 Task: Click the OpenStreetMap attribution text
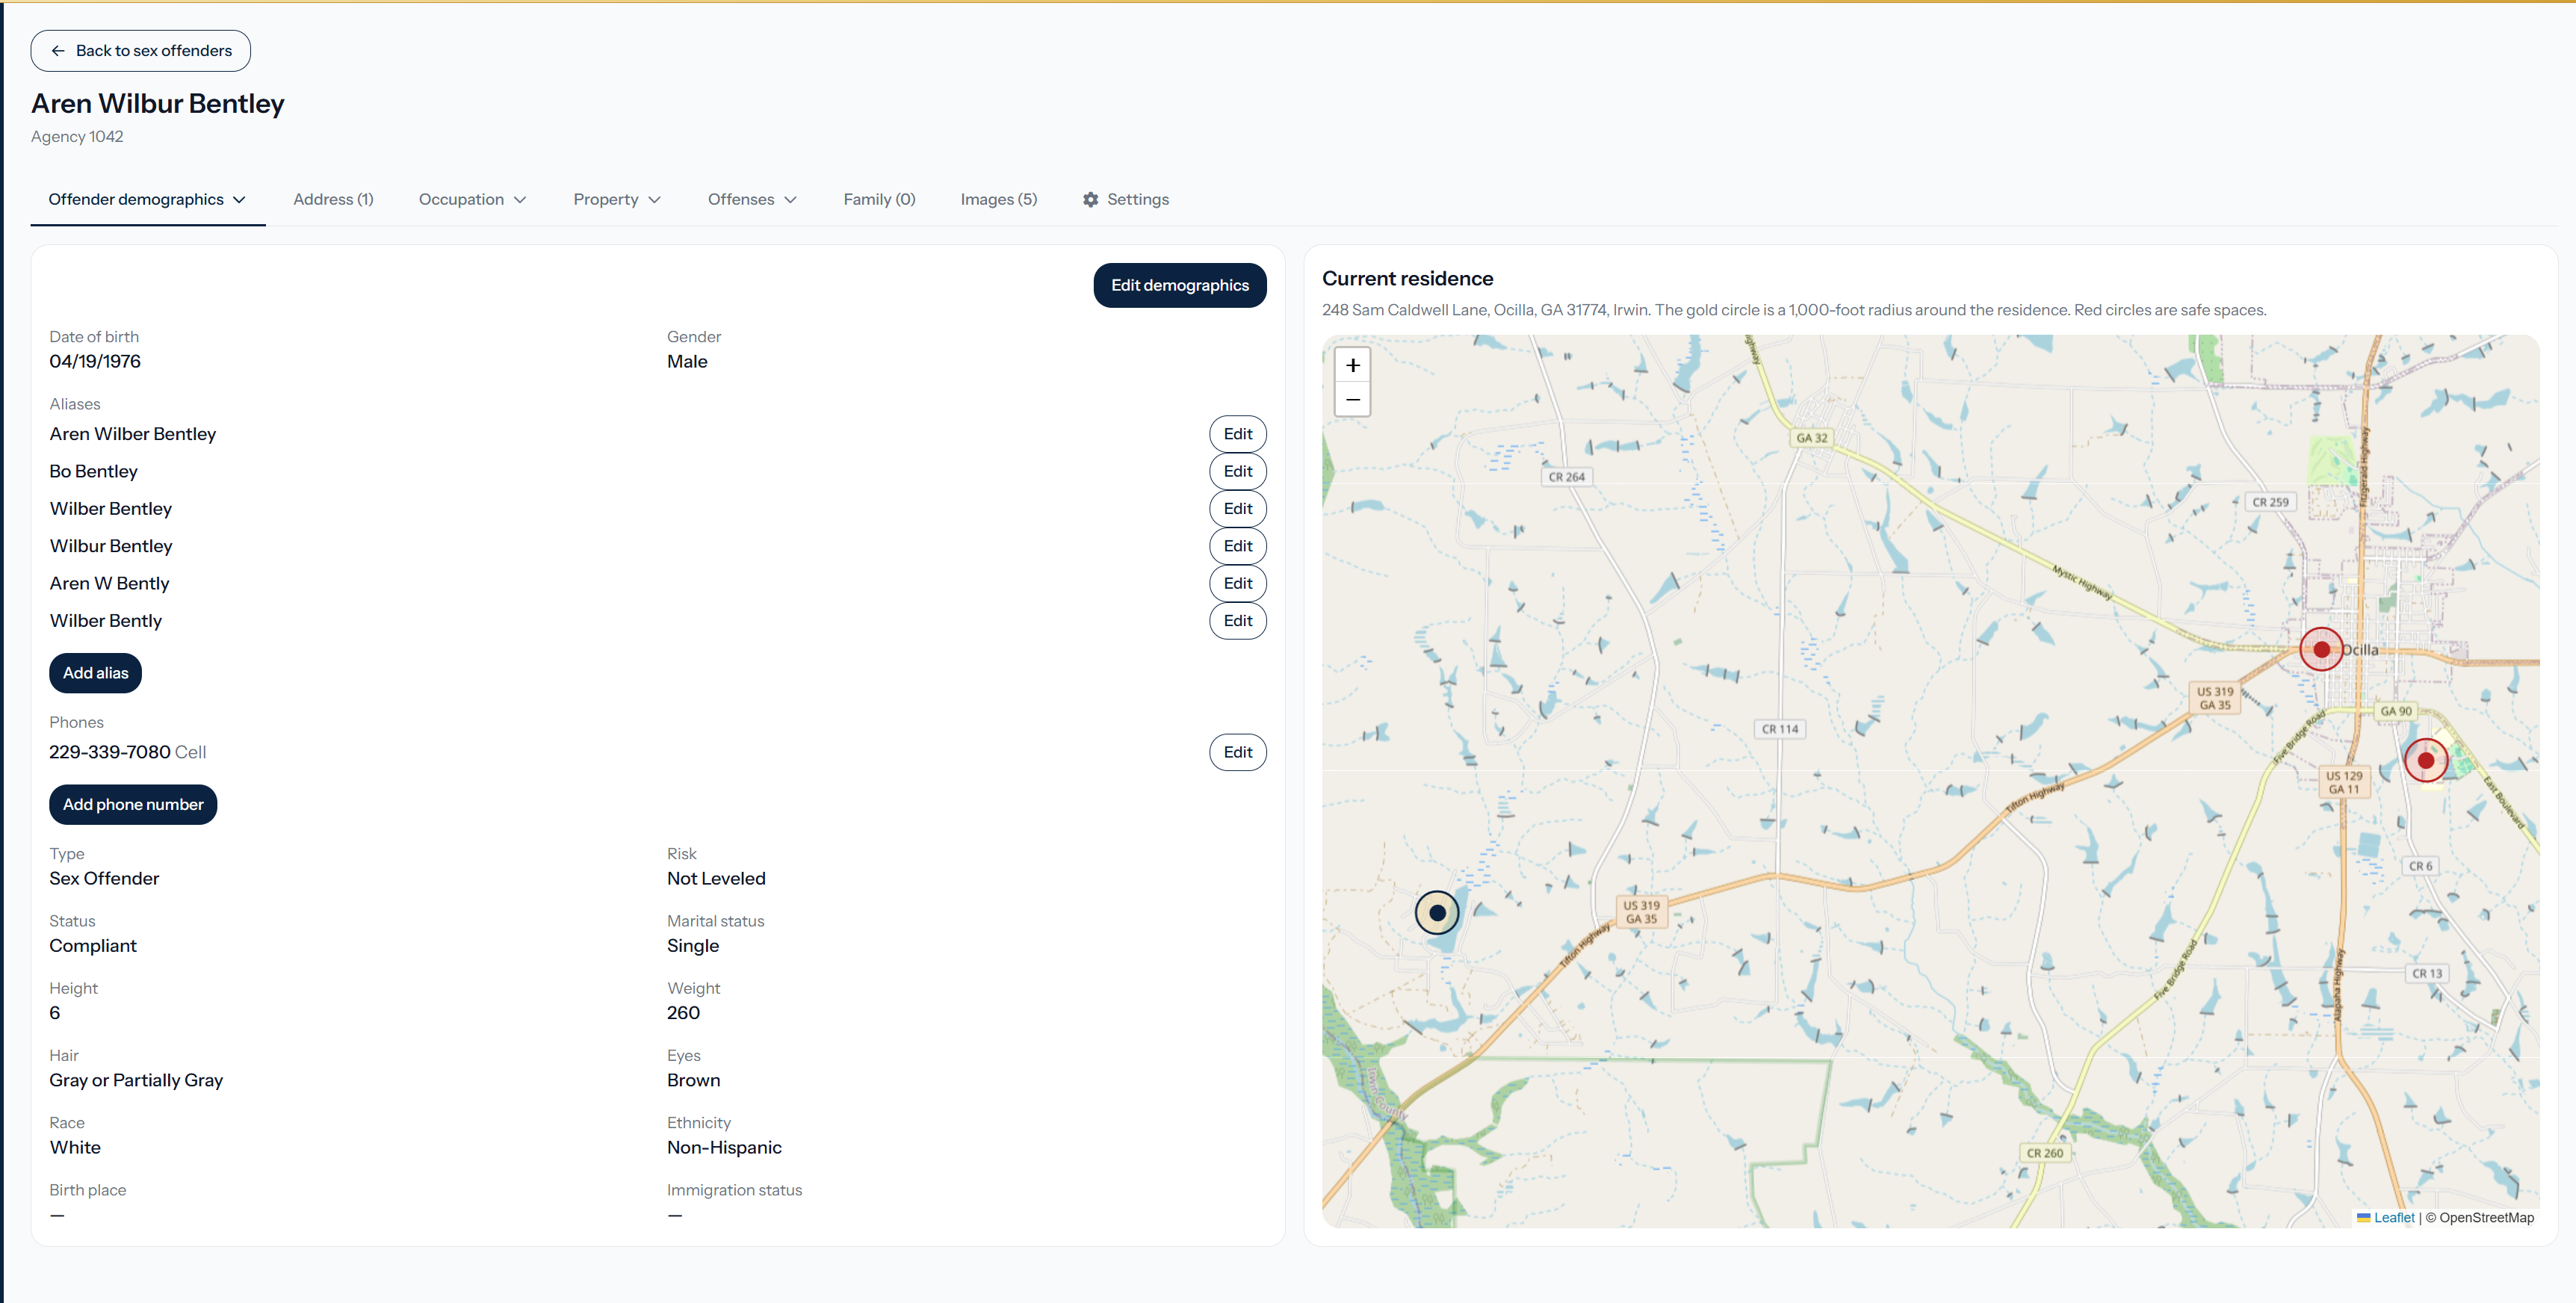pyautogui.click(x=2486, y=1217)
